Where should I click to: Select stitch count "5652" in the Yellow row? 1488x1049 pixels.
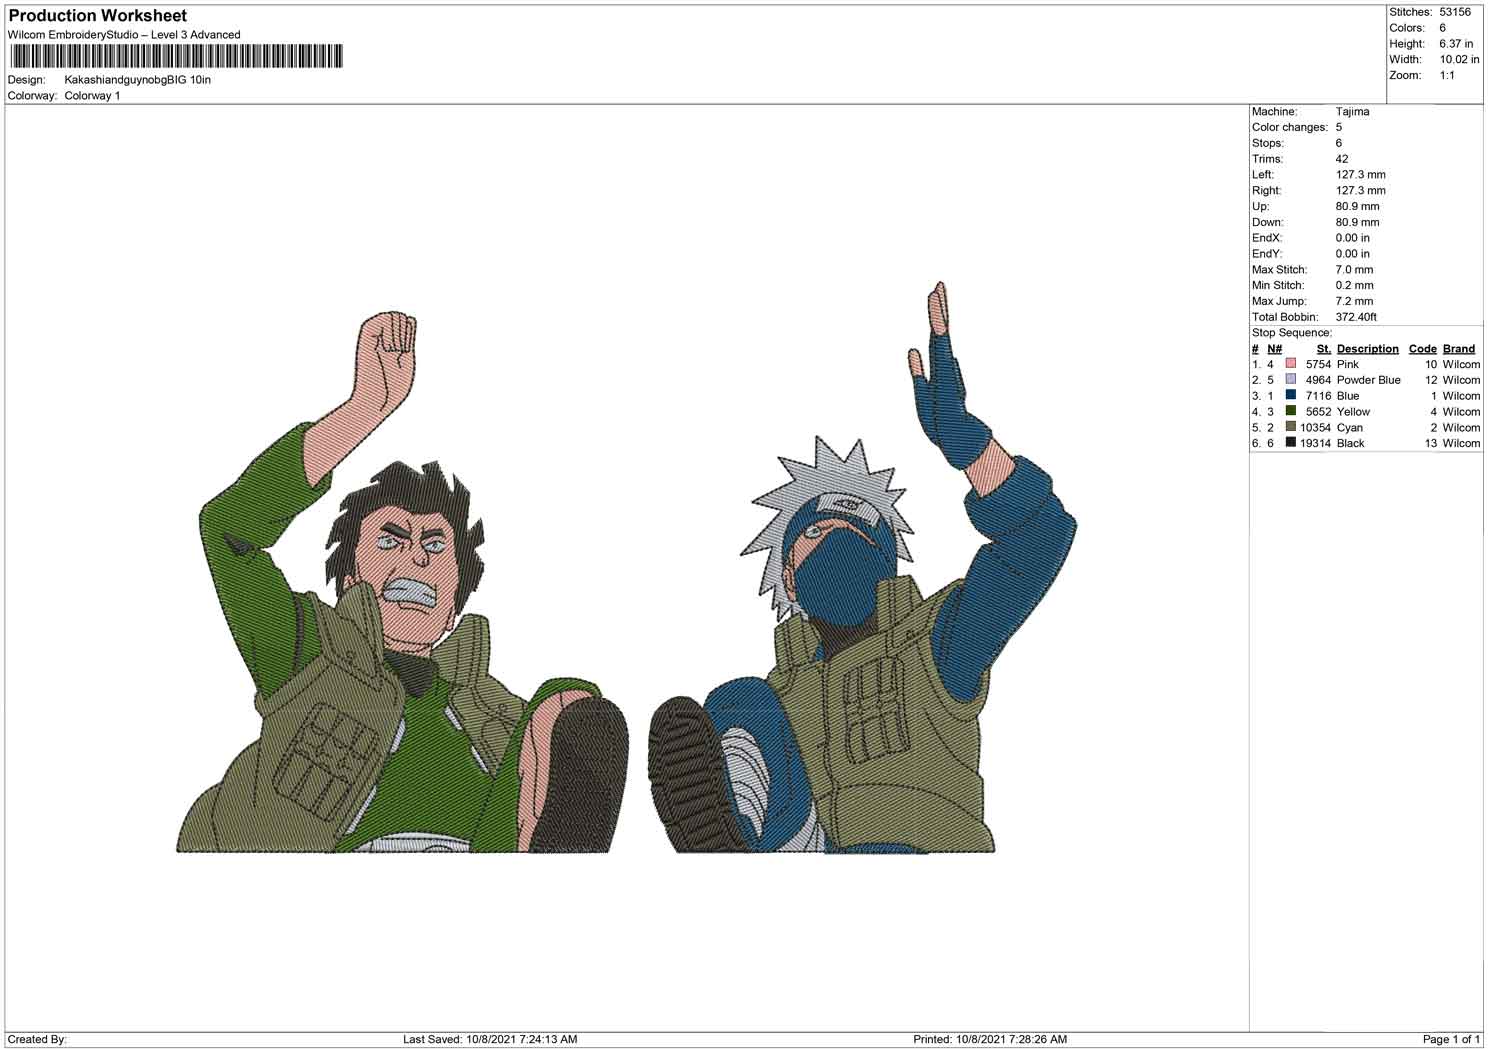coord(1318,412)
